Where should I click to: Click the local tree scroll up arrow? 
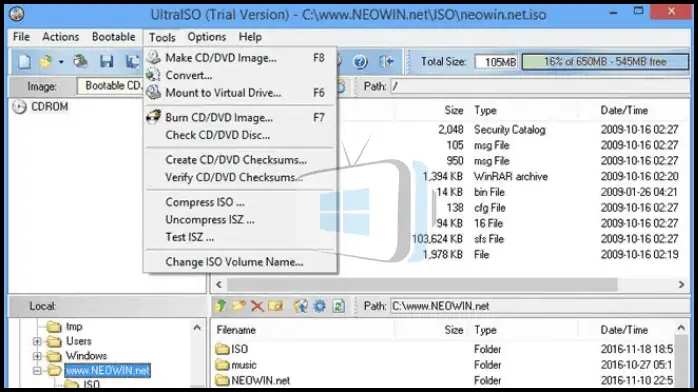197,328
